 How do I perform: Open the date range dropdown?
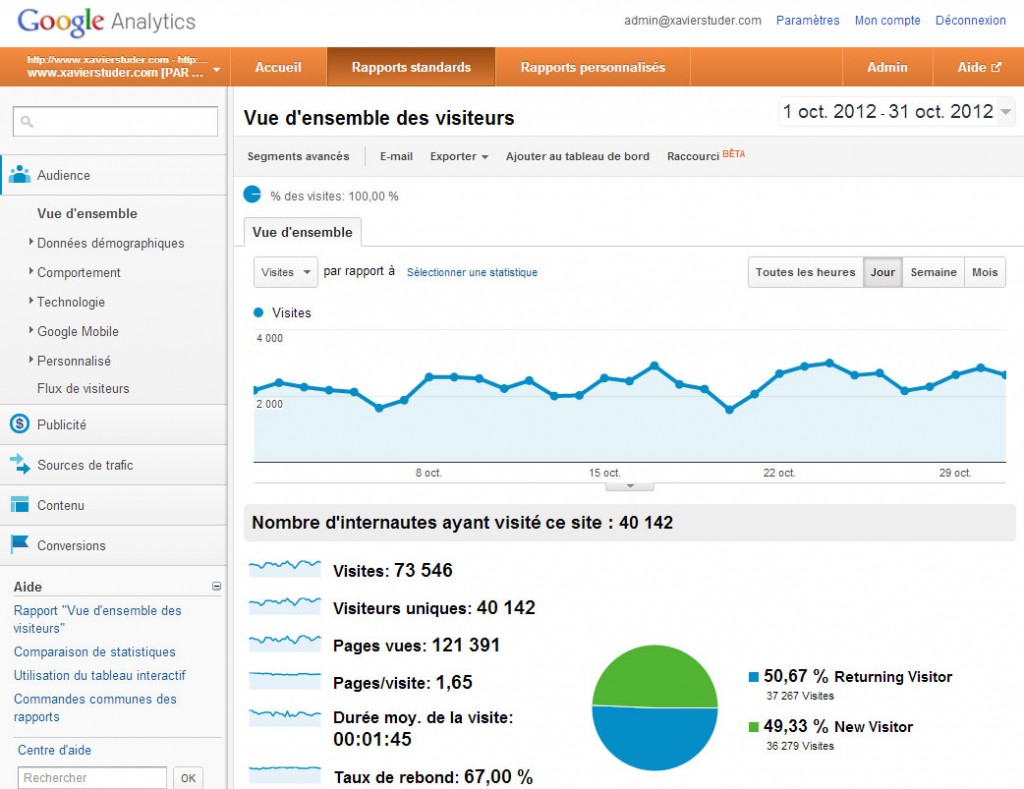(896, 112)
